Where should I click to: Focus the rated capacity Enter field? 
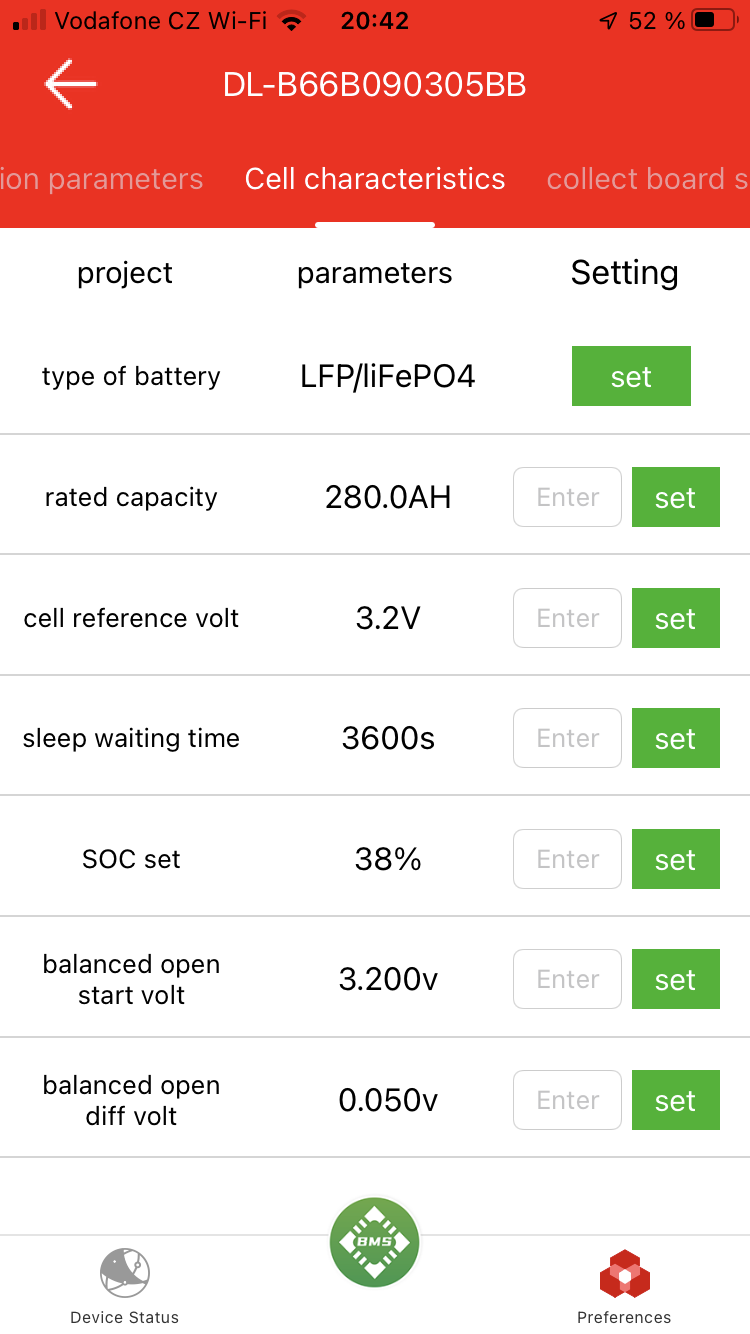coord(567,497)
